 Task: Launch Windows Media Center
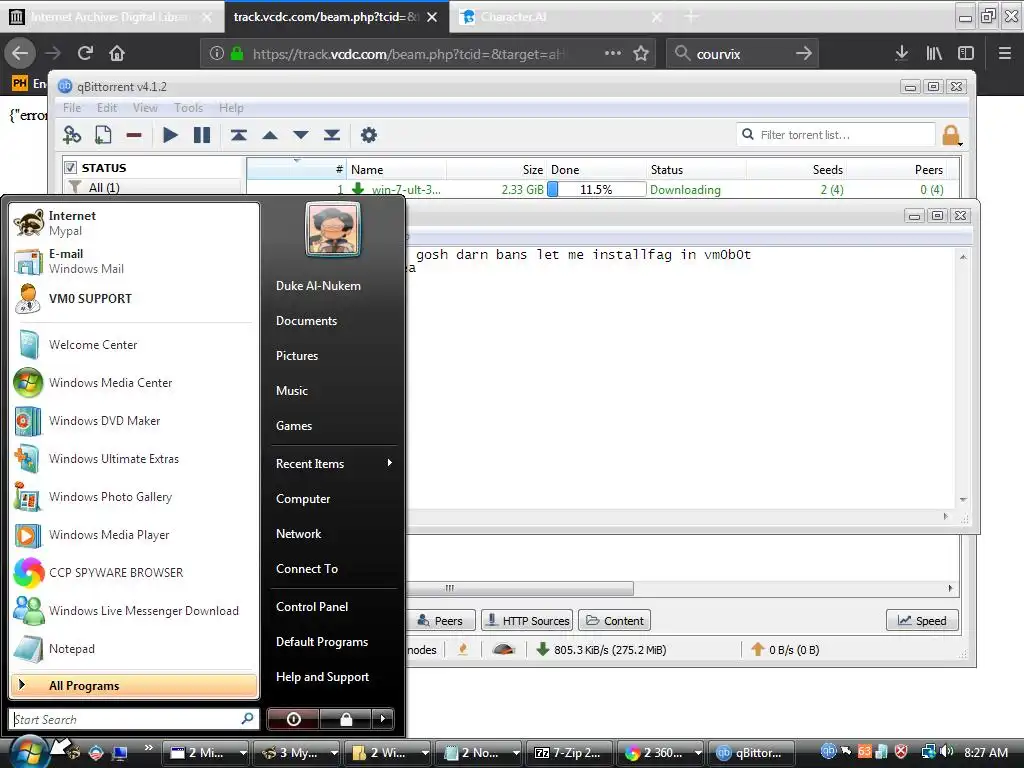(133, 383)
